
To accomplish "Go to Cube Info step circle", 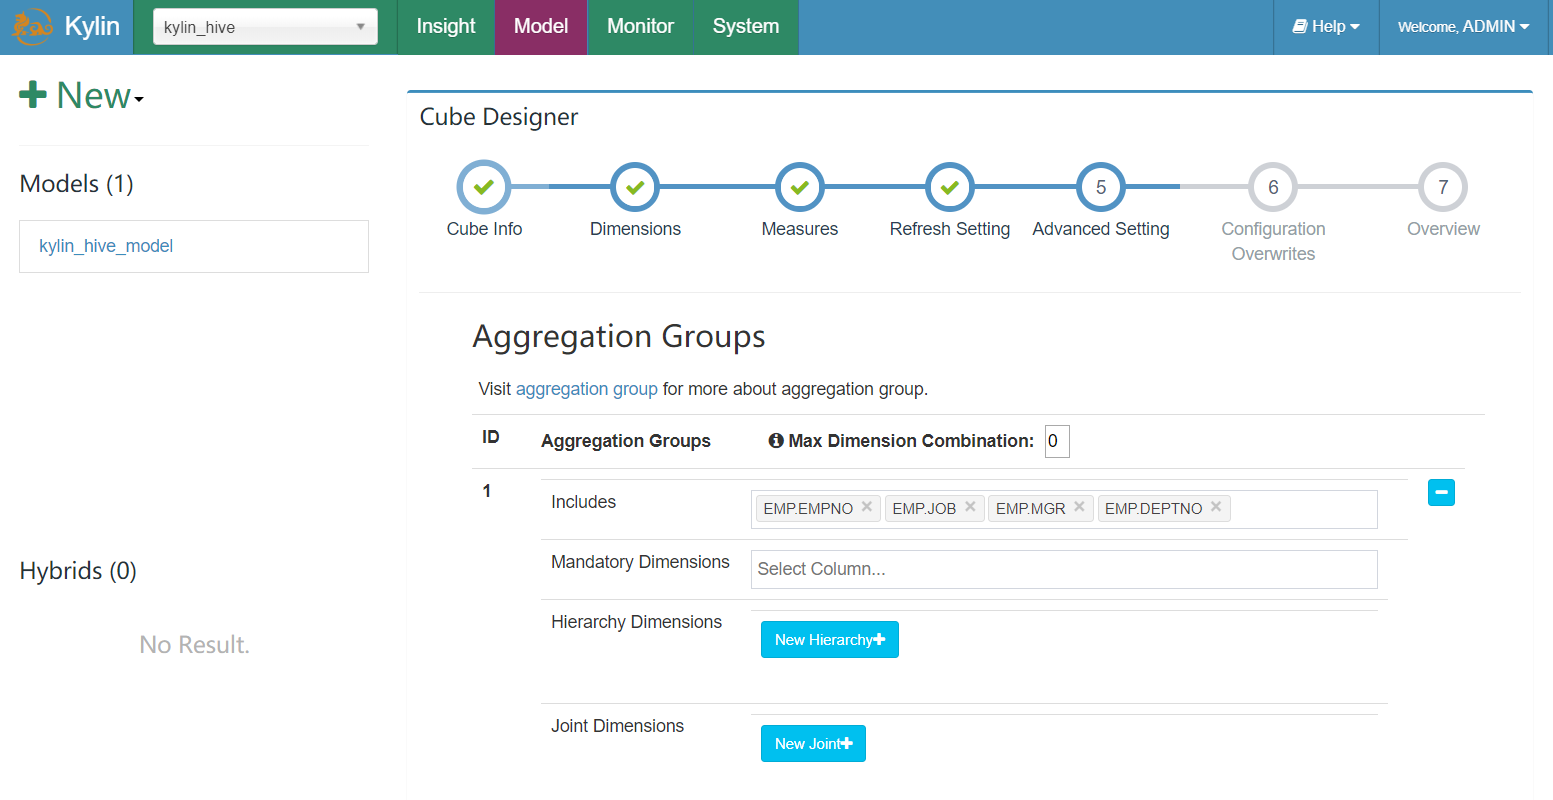I will point(484,187).
